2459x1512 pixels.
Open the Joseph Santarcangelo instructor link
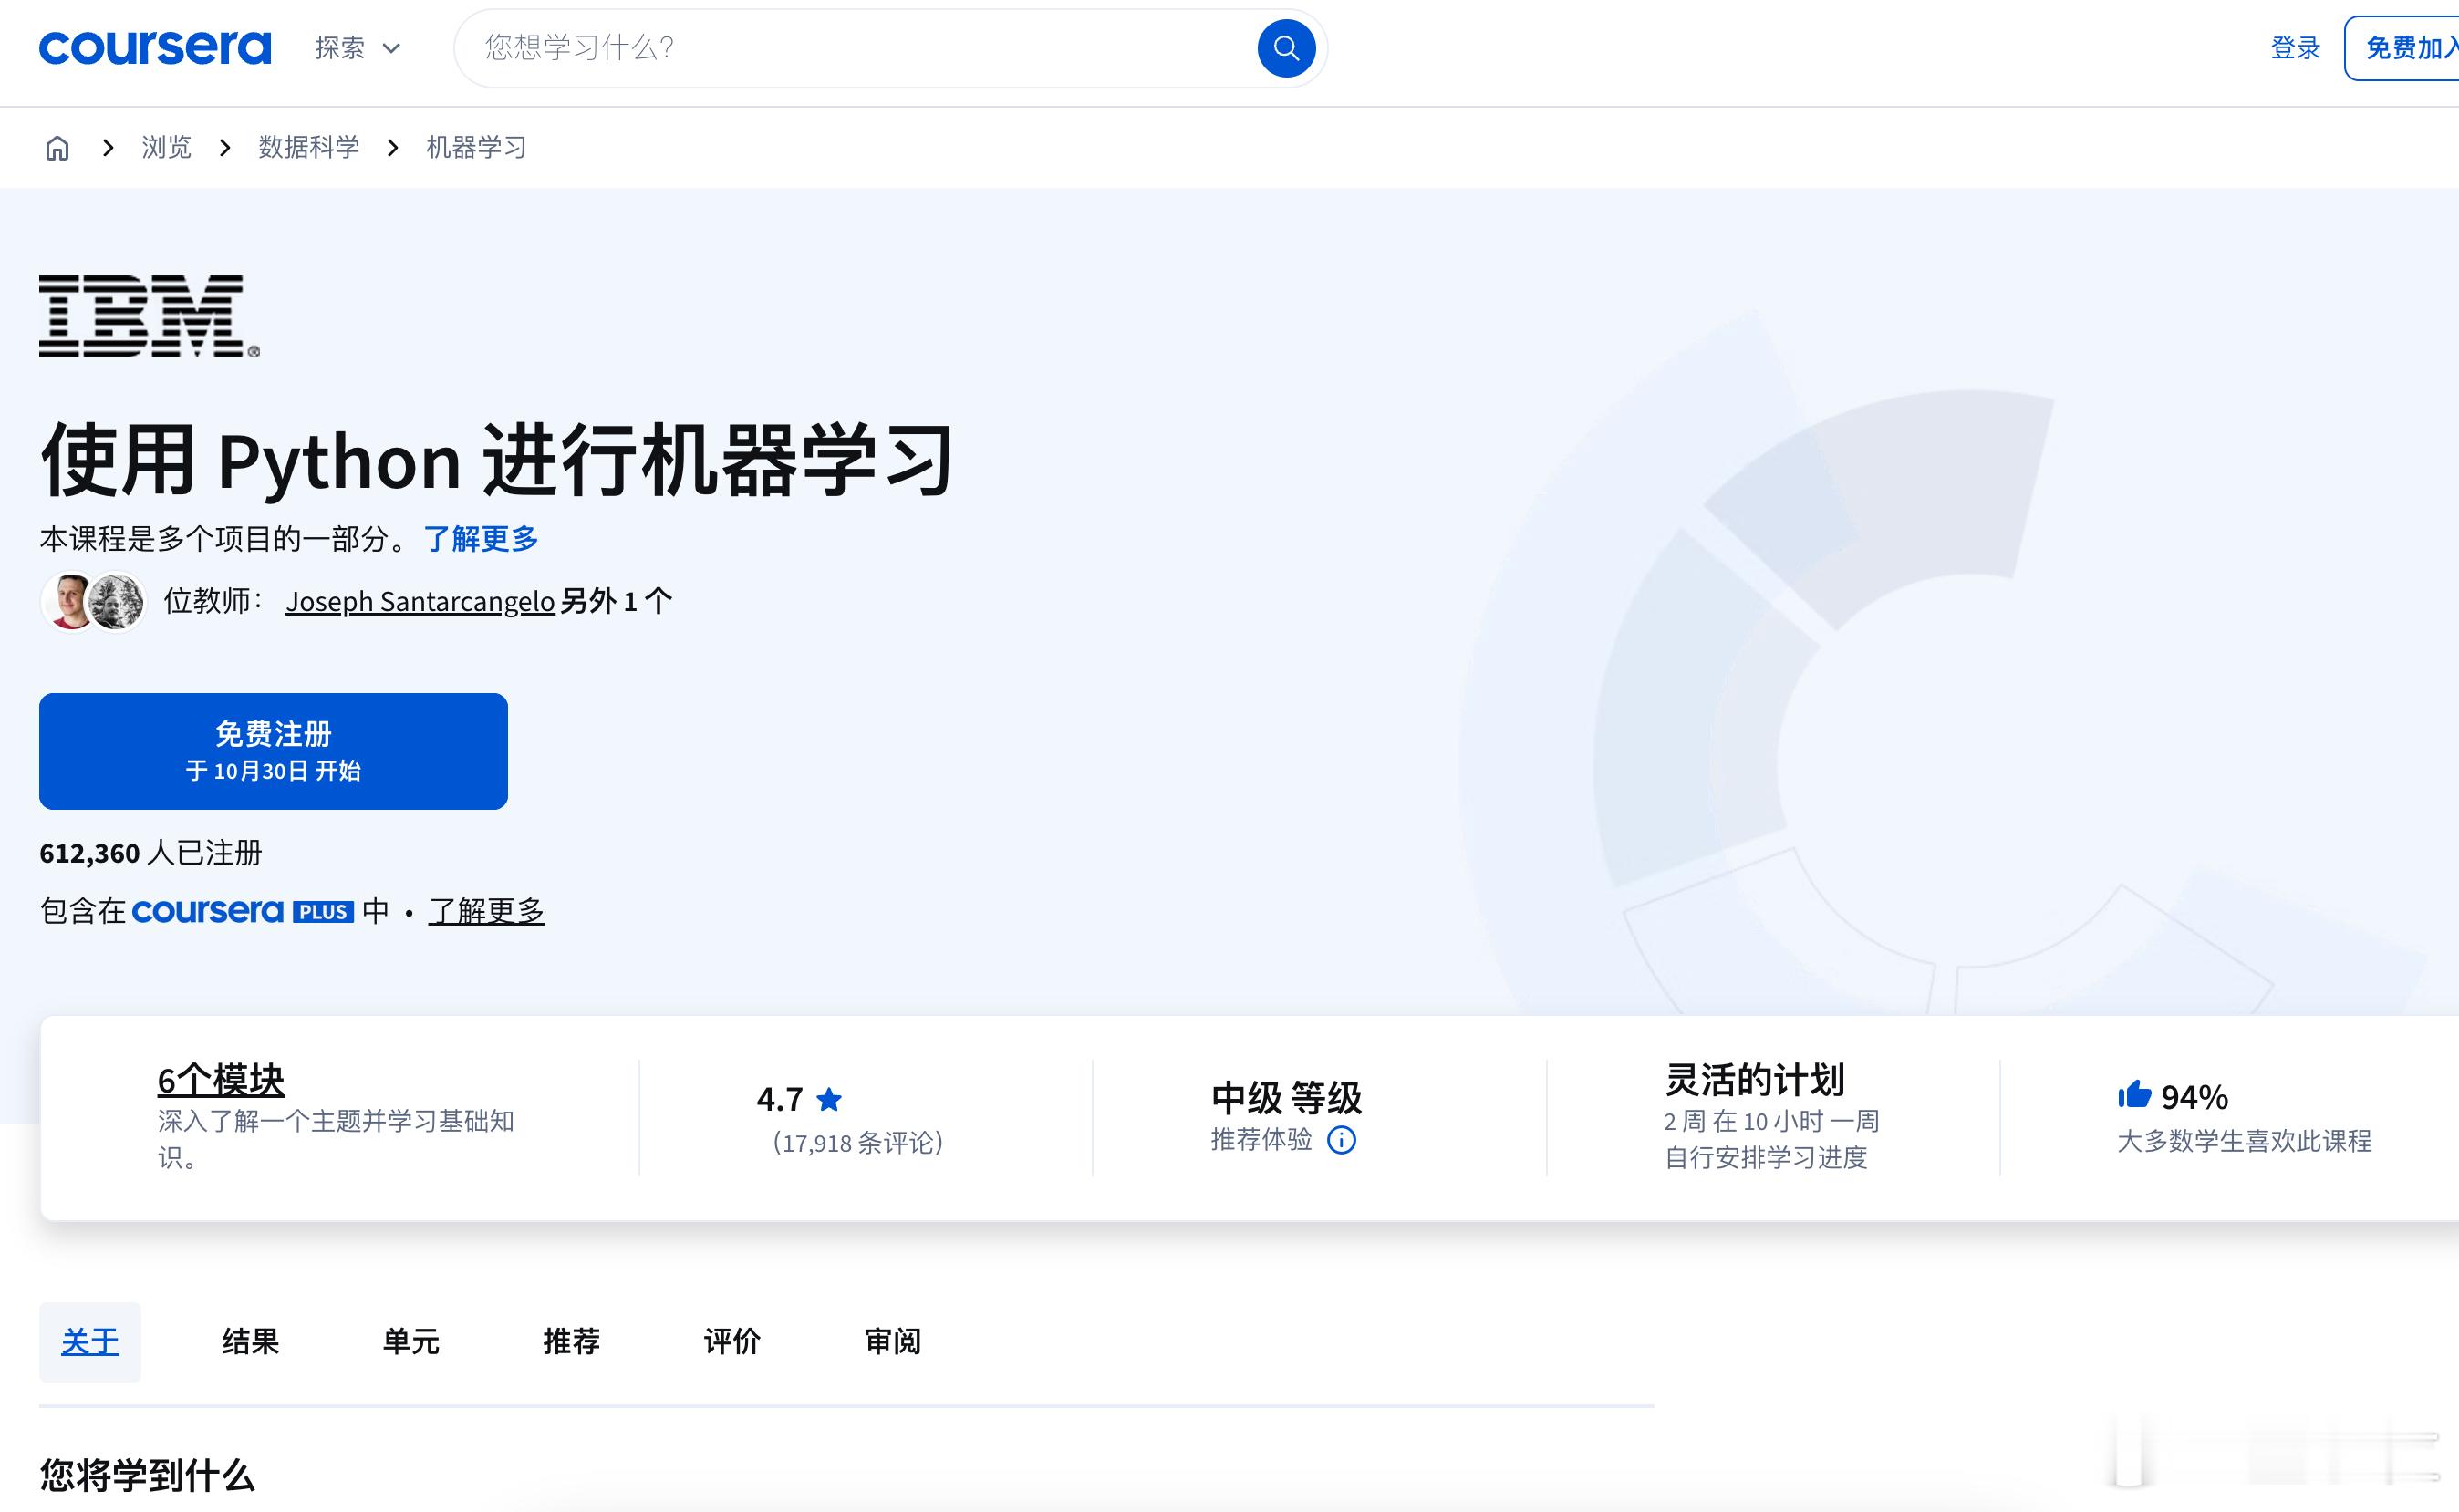click(420, 601)
